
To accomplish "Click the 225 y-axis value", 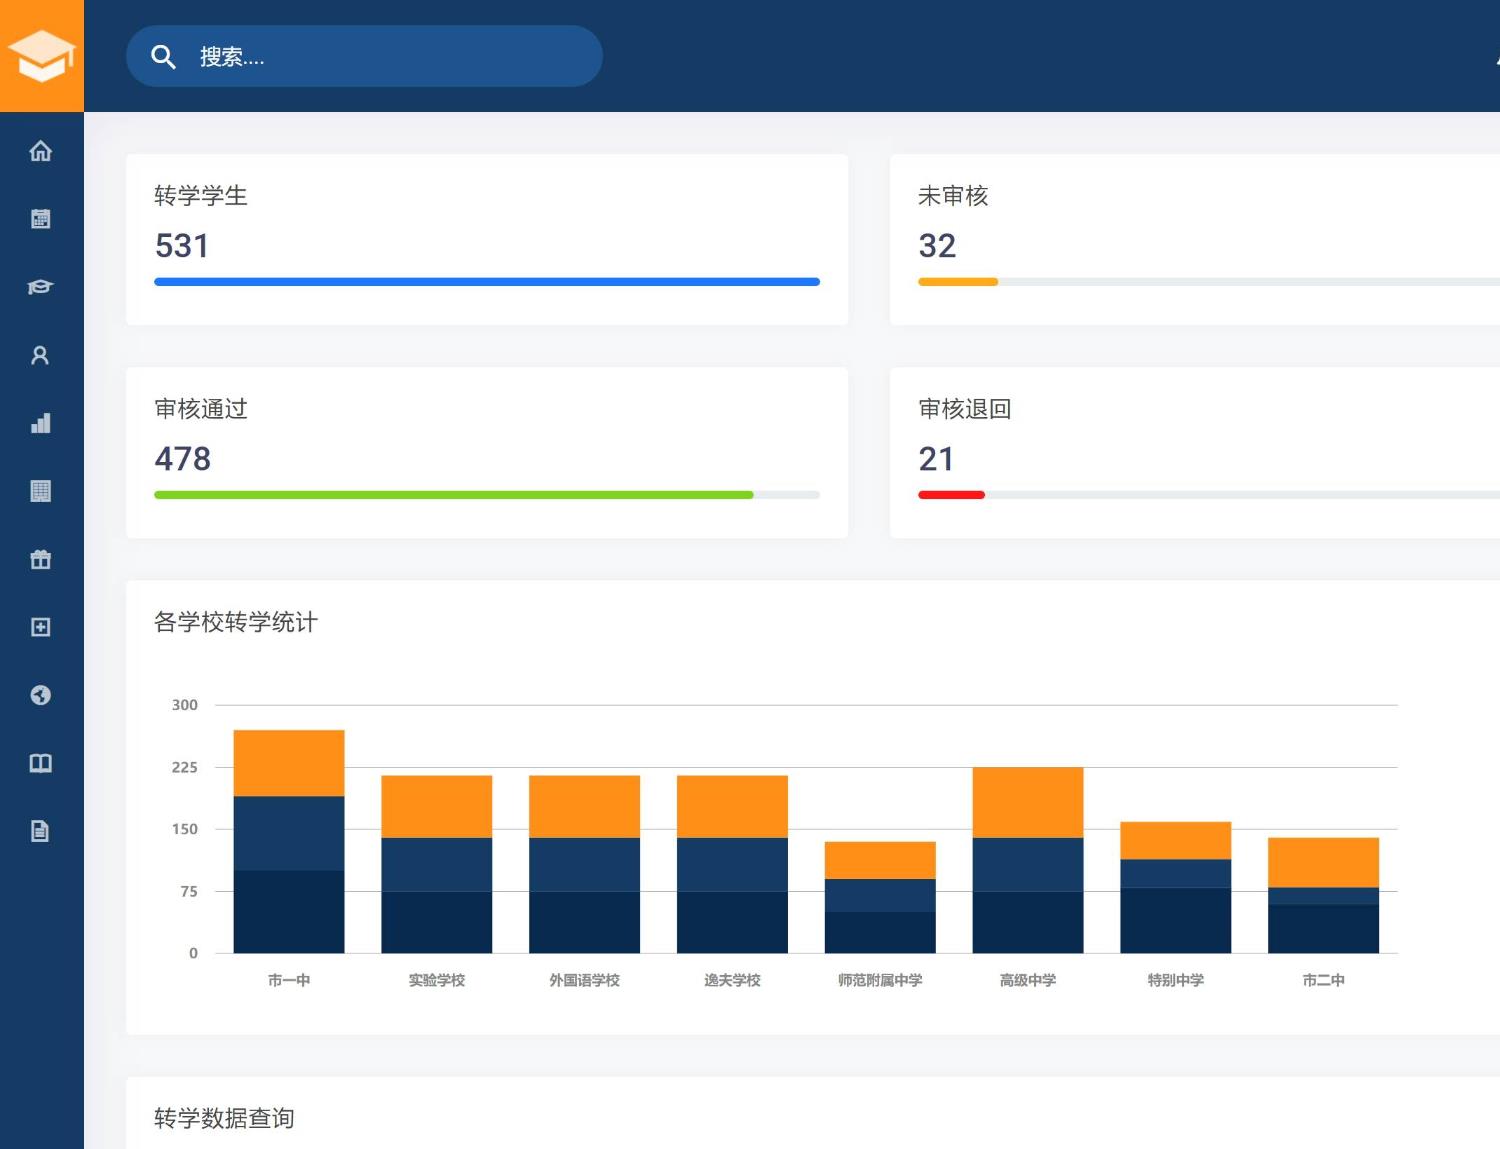I will point(185,767).
